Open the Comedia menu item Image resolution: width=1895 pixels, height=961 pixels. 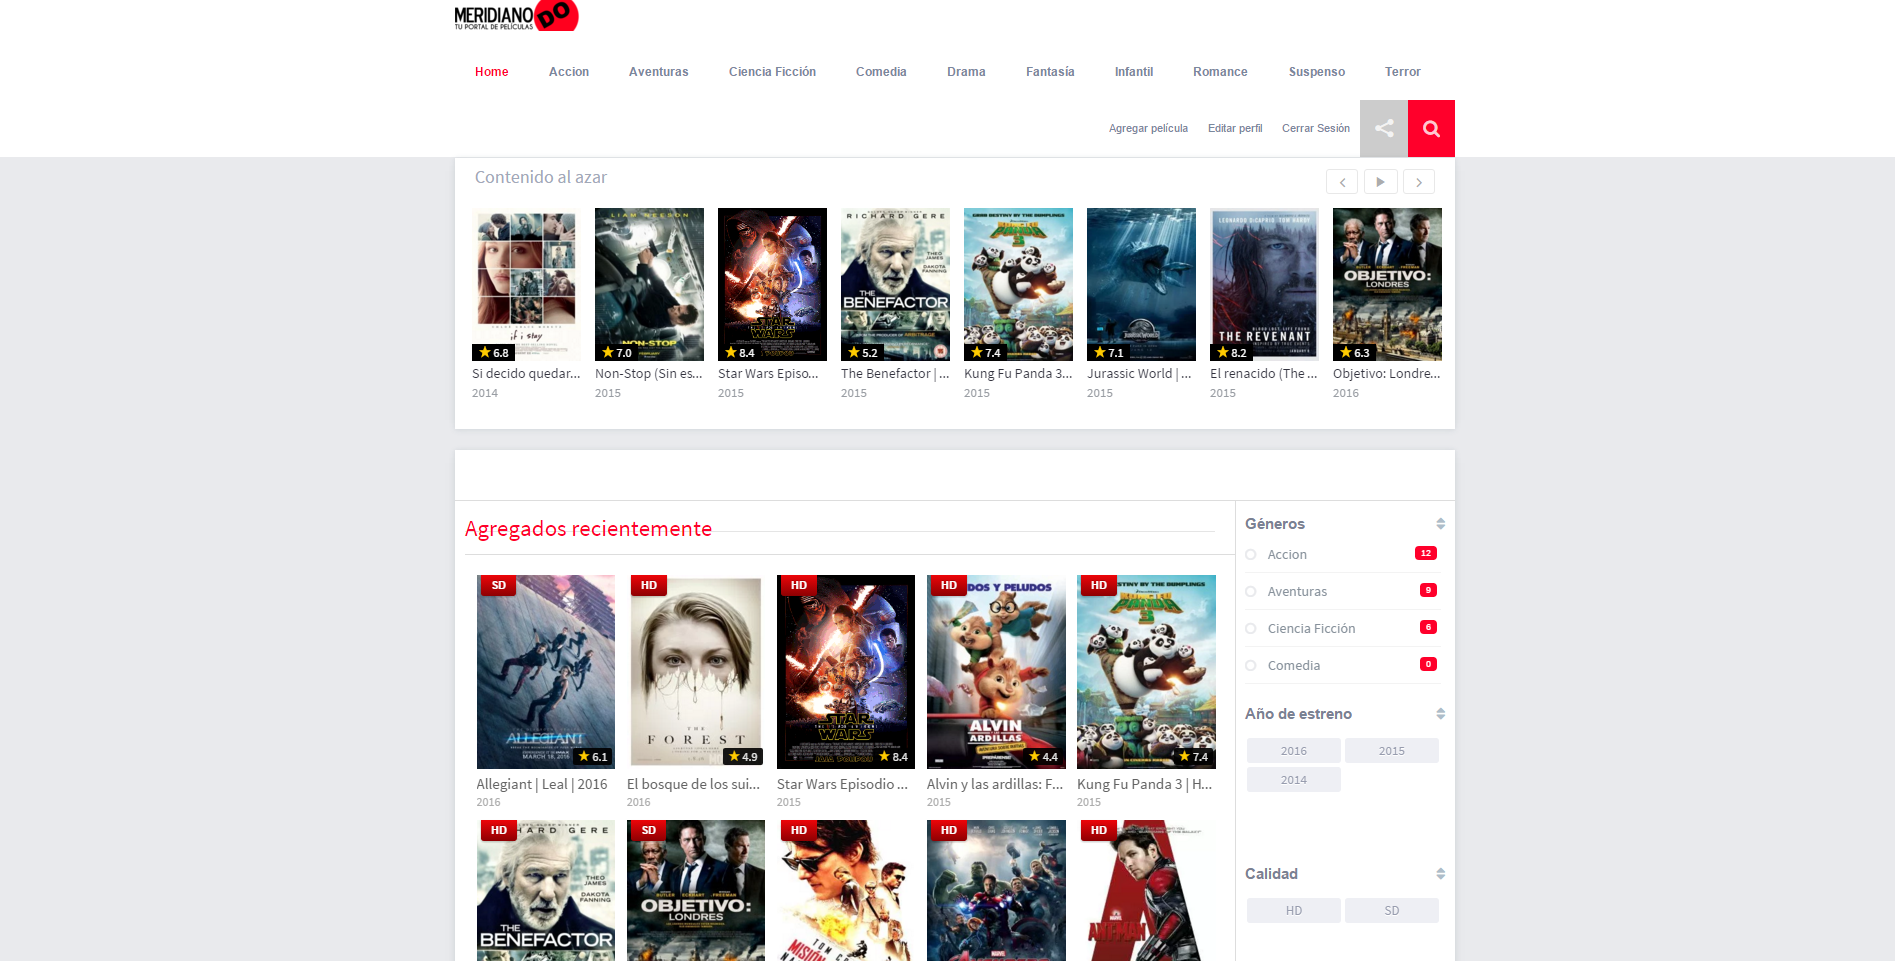click(x=881, y=72)
